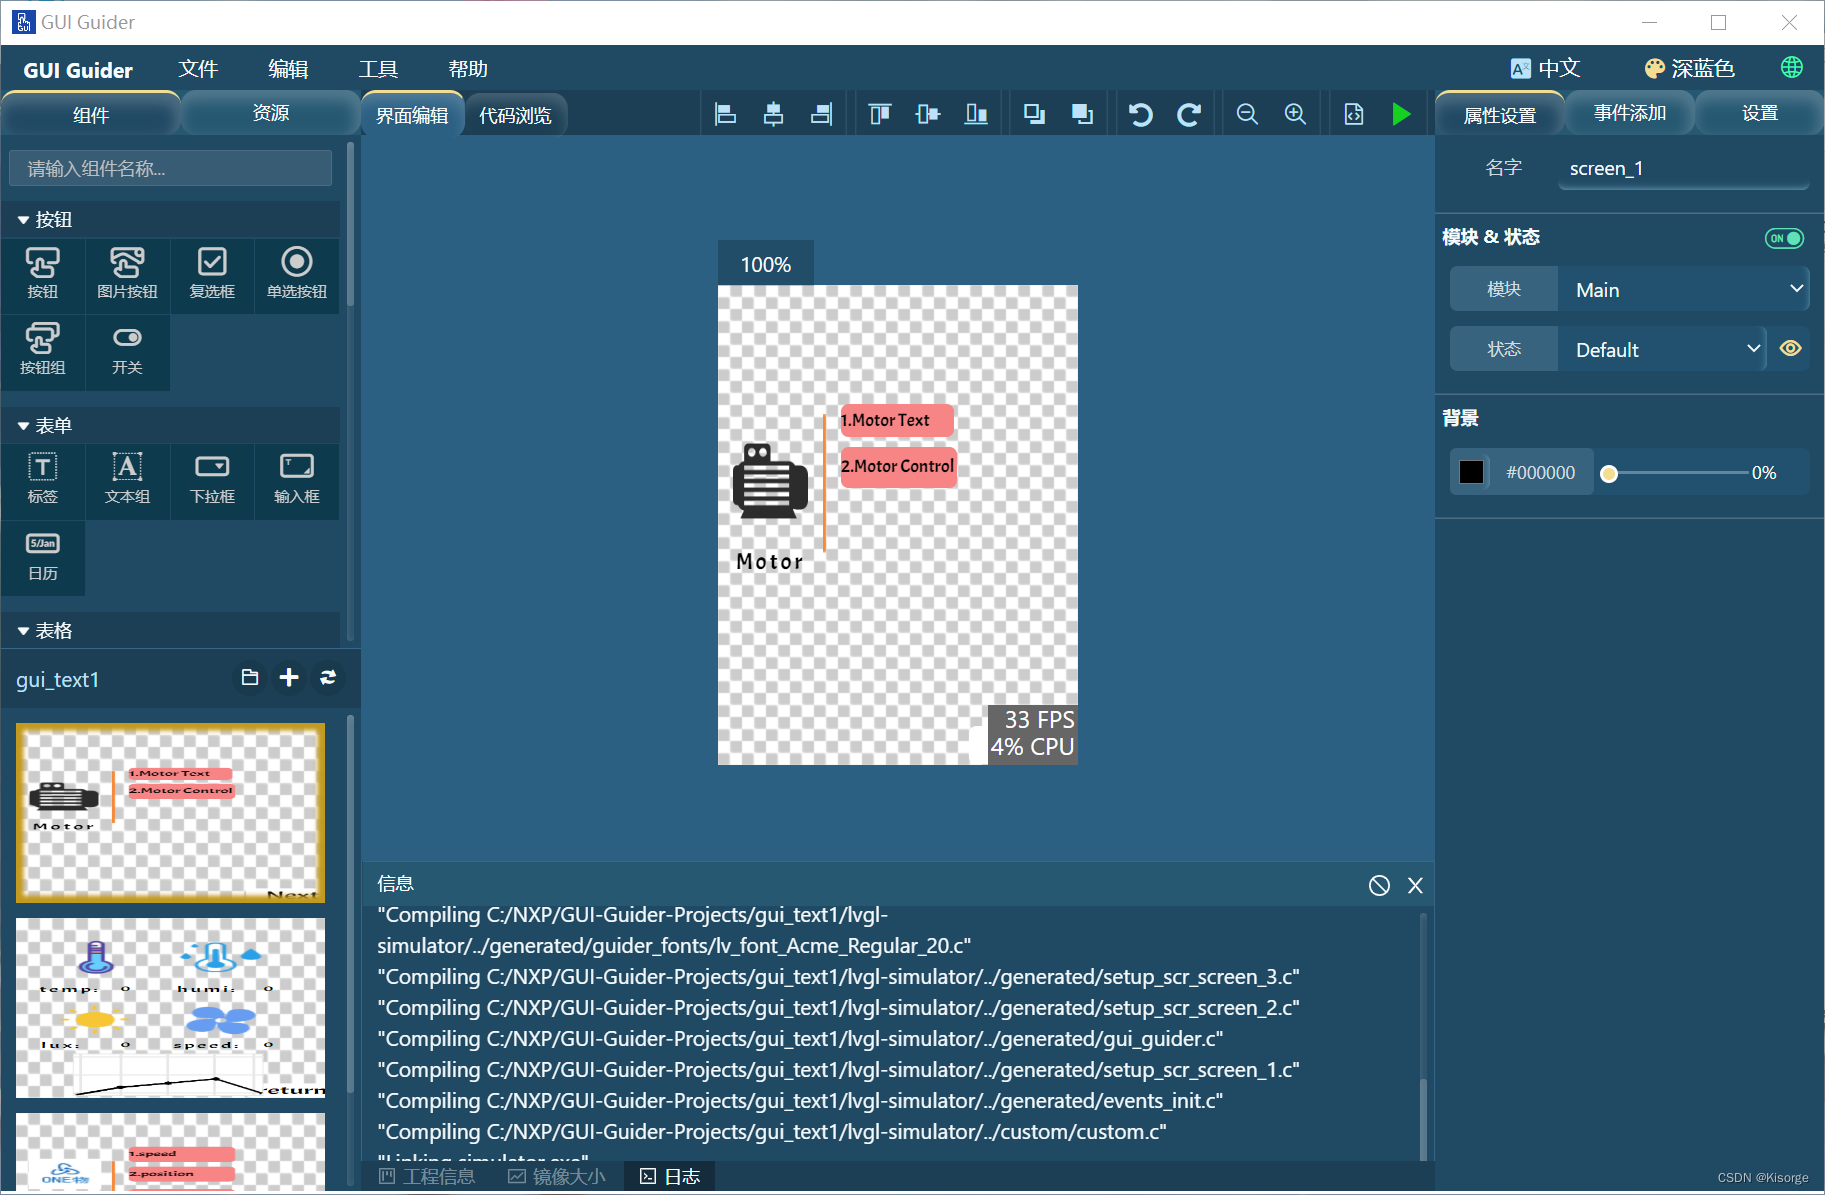
Task: Click the align bottom toolbar icon
Action: [x=976, y=114]
